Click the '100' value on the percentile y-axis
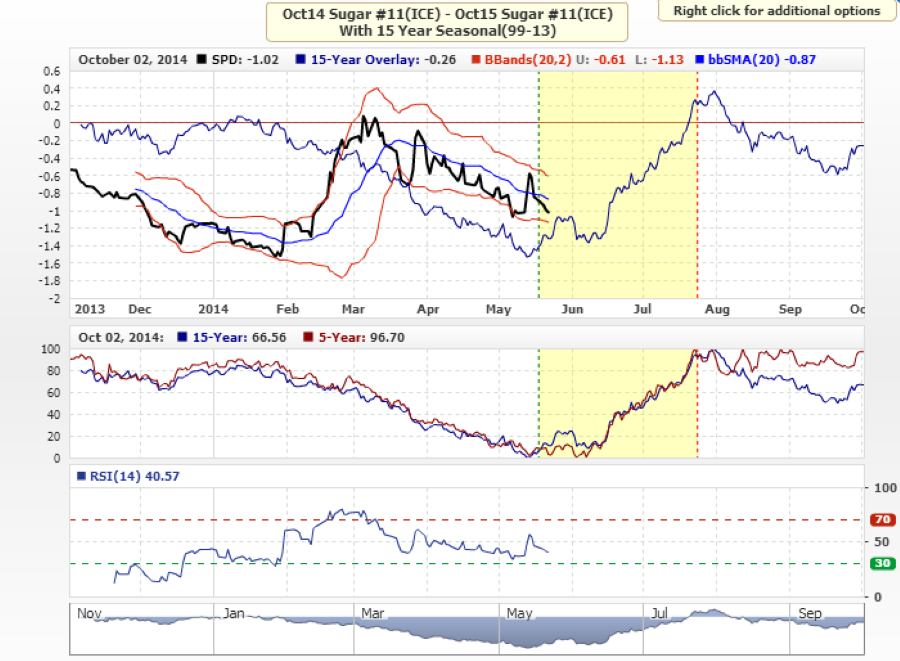 [x=51, y=349]
